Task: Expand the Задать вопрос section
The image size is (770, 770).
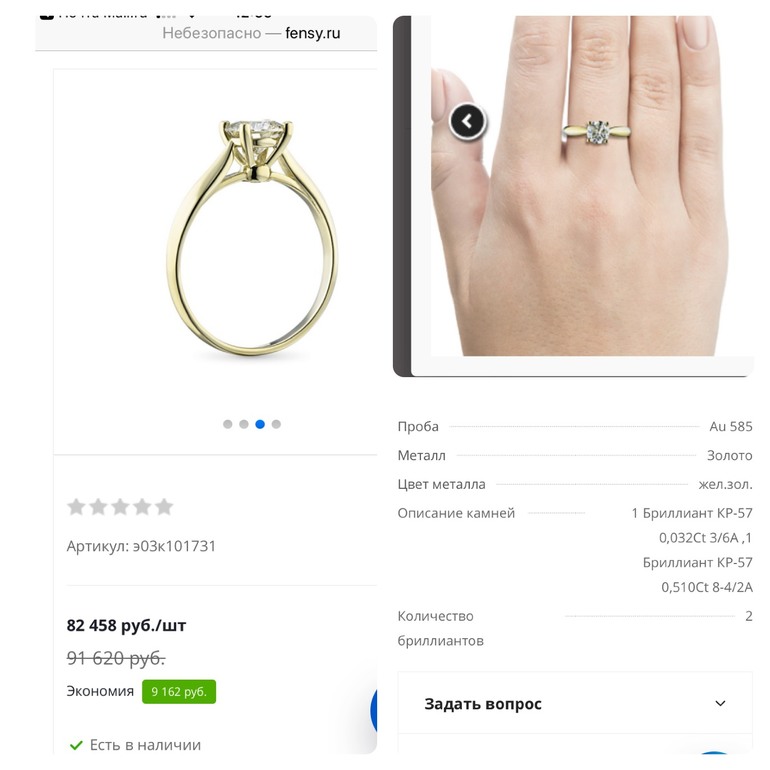Action: [x=575, y=703]
